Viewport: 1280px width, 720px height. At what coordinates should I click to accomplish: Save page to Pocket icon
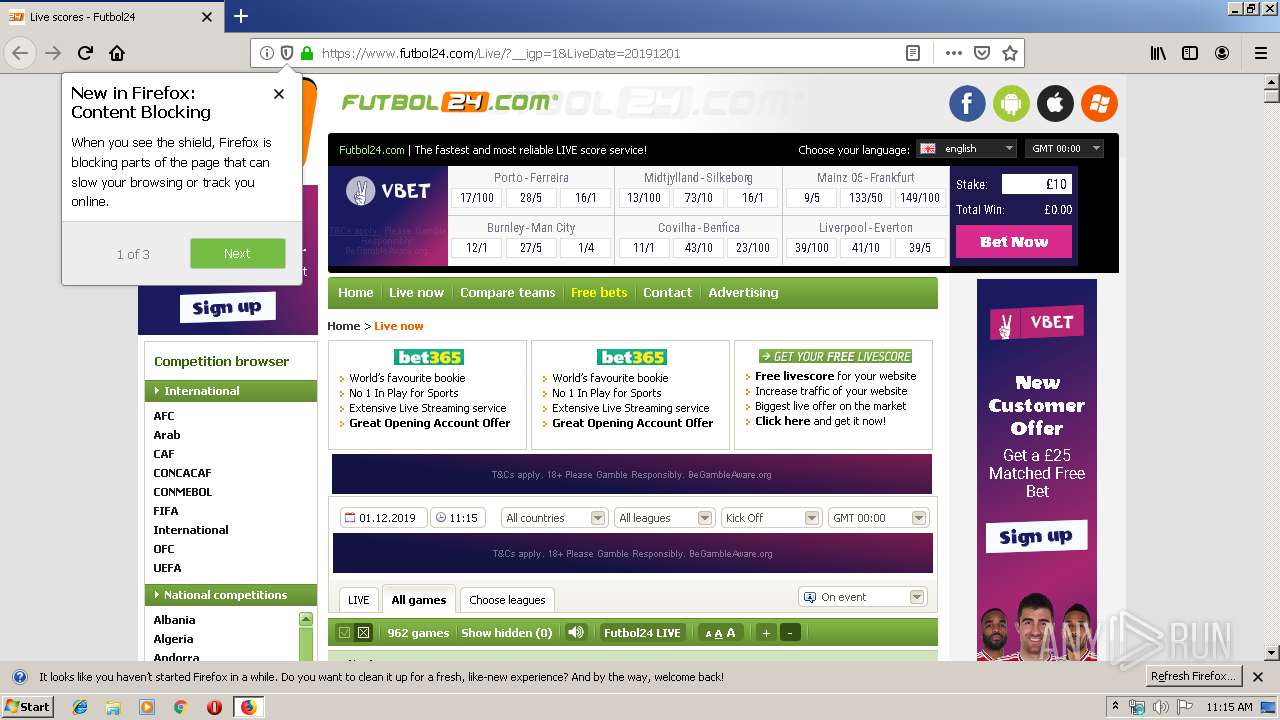[982, 53]
